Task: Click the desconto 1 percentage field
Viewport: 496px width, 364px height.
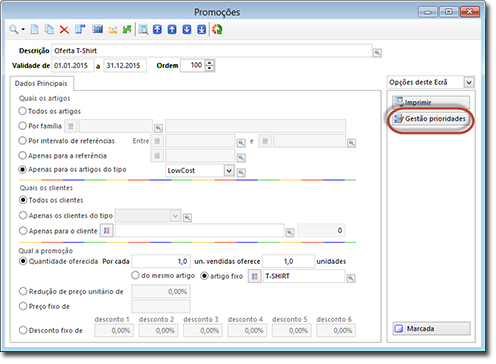Action: pos(114,330)
